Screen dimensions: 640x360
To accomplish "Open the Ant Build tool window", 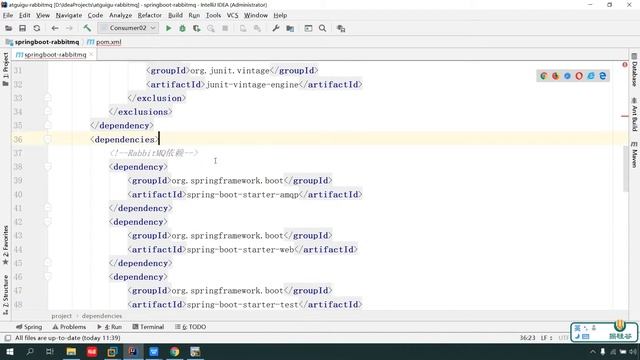I will [x=634, y=115].
